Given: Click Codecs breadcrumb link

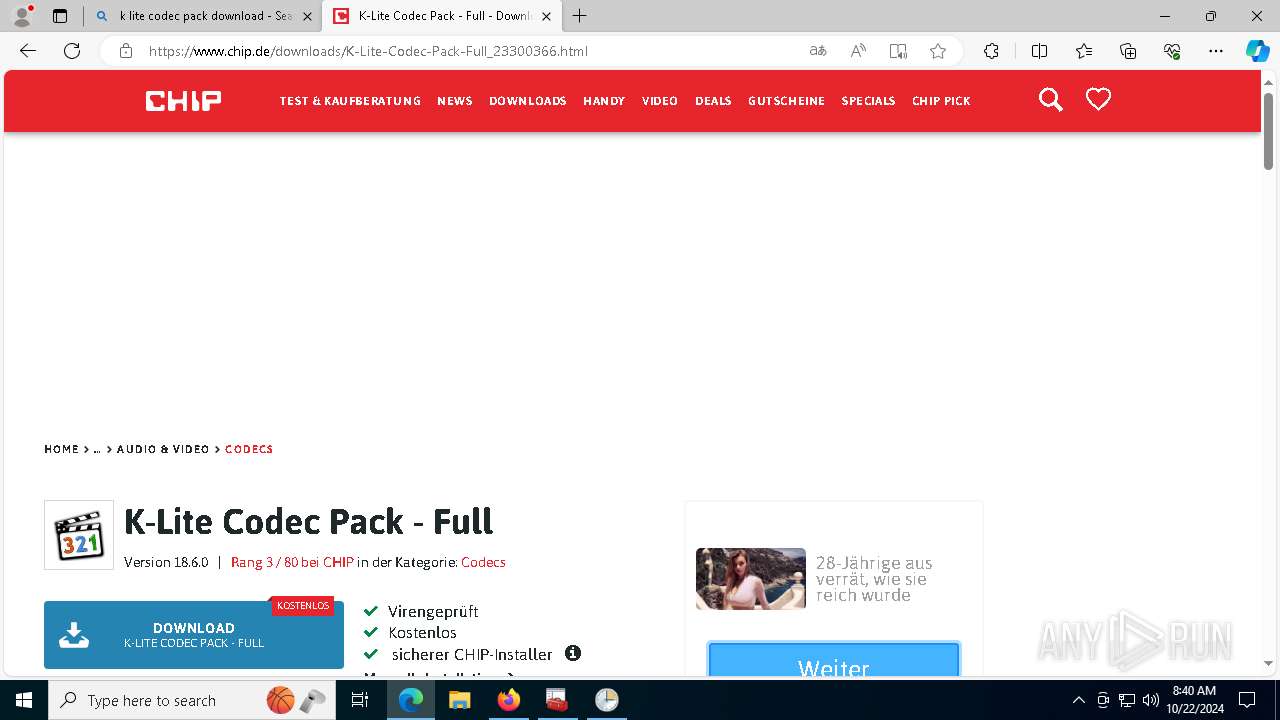Looking at the screenshot, I should (x=249, y=449).
